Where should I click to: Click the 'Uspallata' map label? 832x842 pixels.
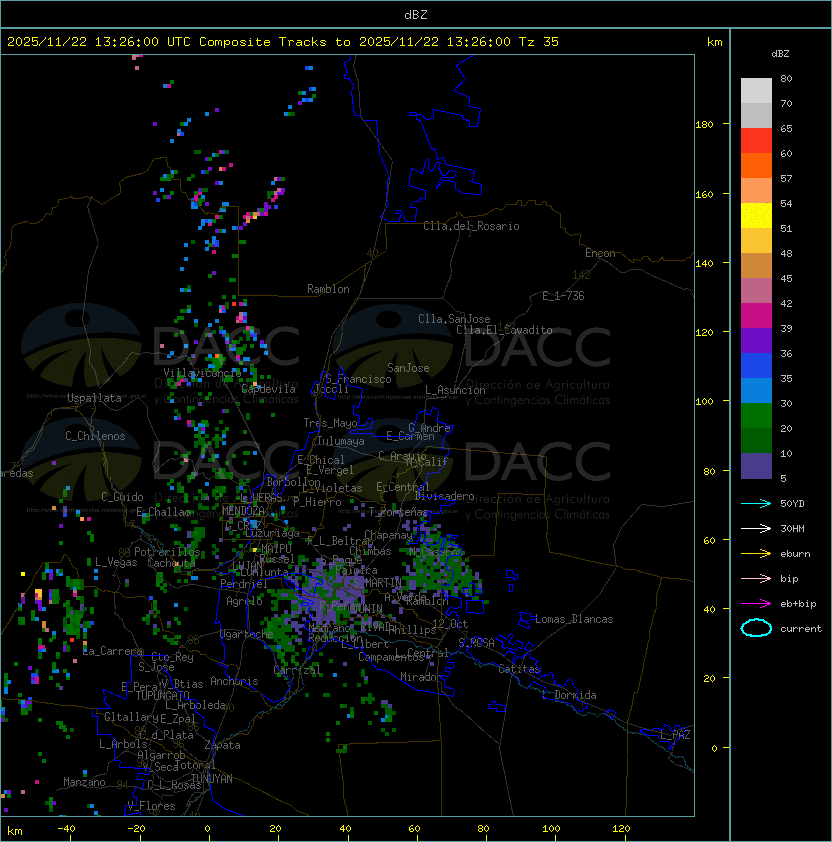pos(94,398)
